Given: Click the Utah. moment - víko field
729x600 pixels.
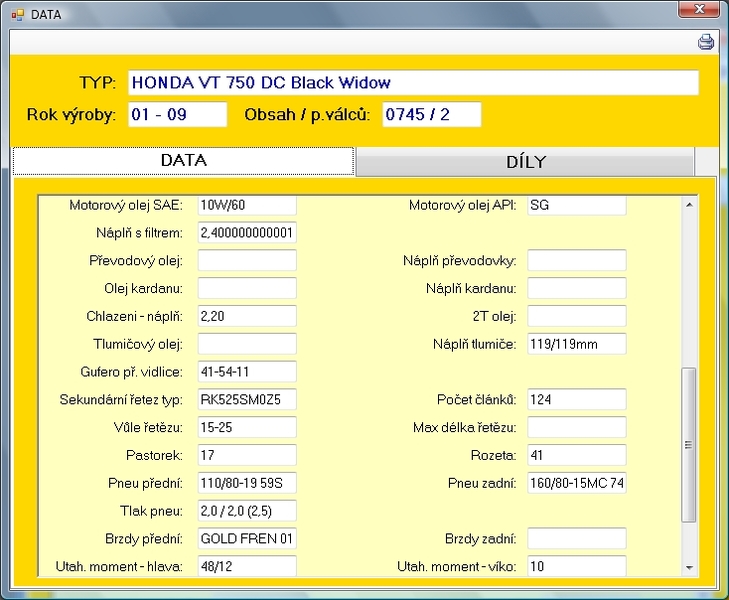Looking at the screenshot, I should pyautogui.click(x=577, y=566).
